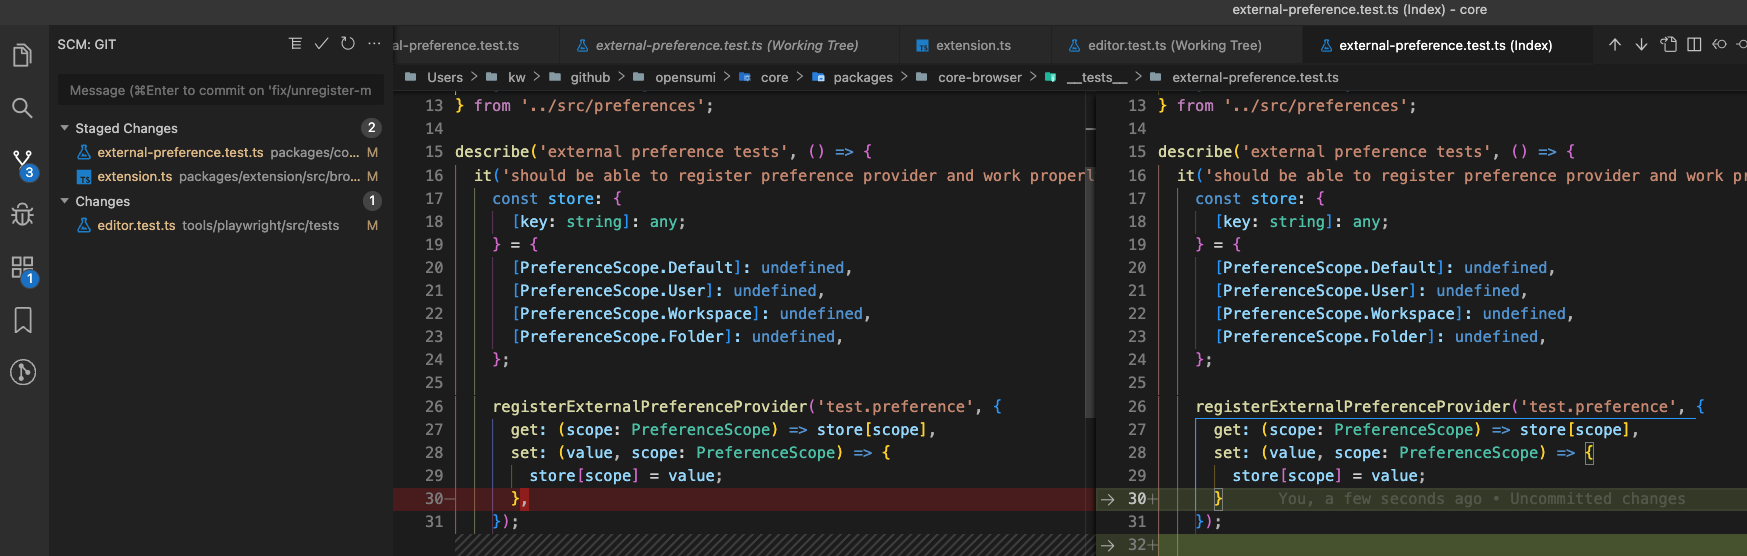The height and width of the screenshot is (556, 1747).
Task: Open previous revision arrow-circle icon
Action: coord(1719,44)
